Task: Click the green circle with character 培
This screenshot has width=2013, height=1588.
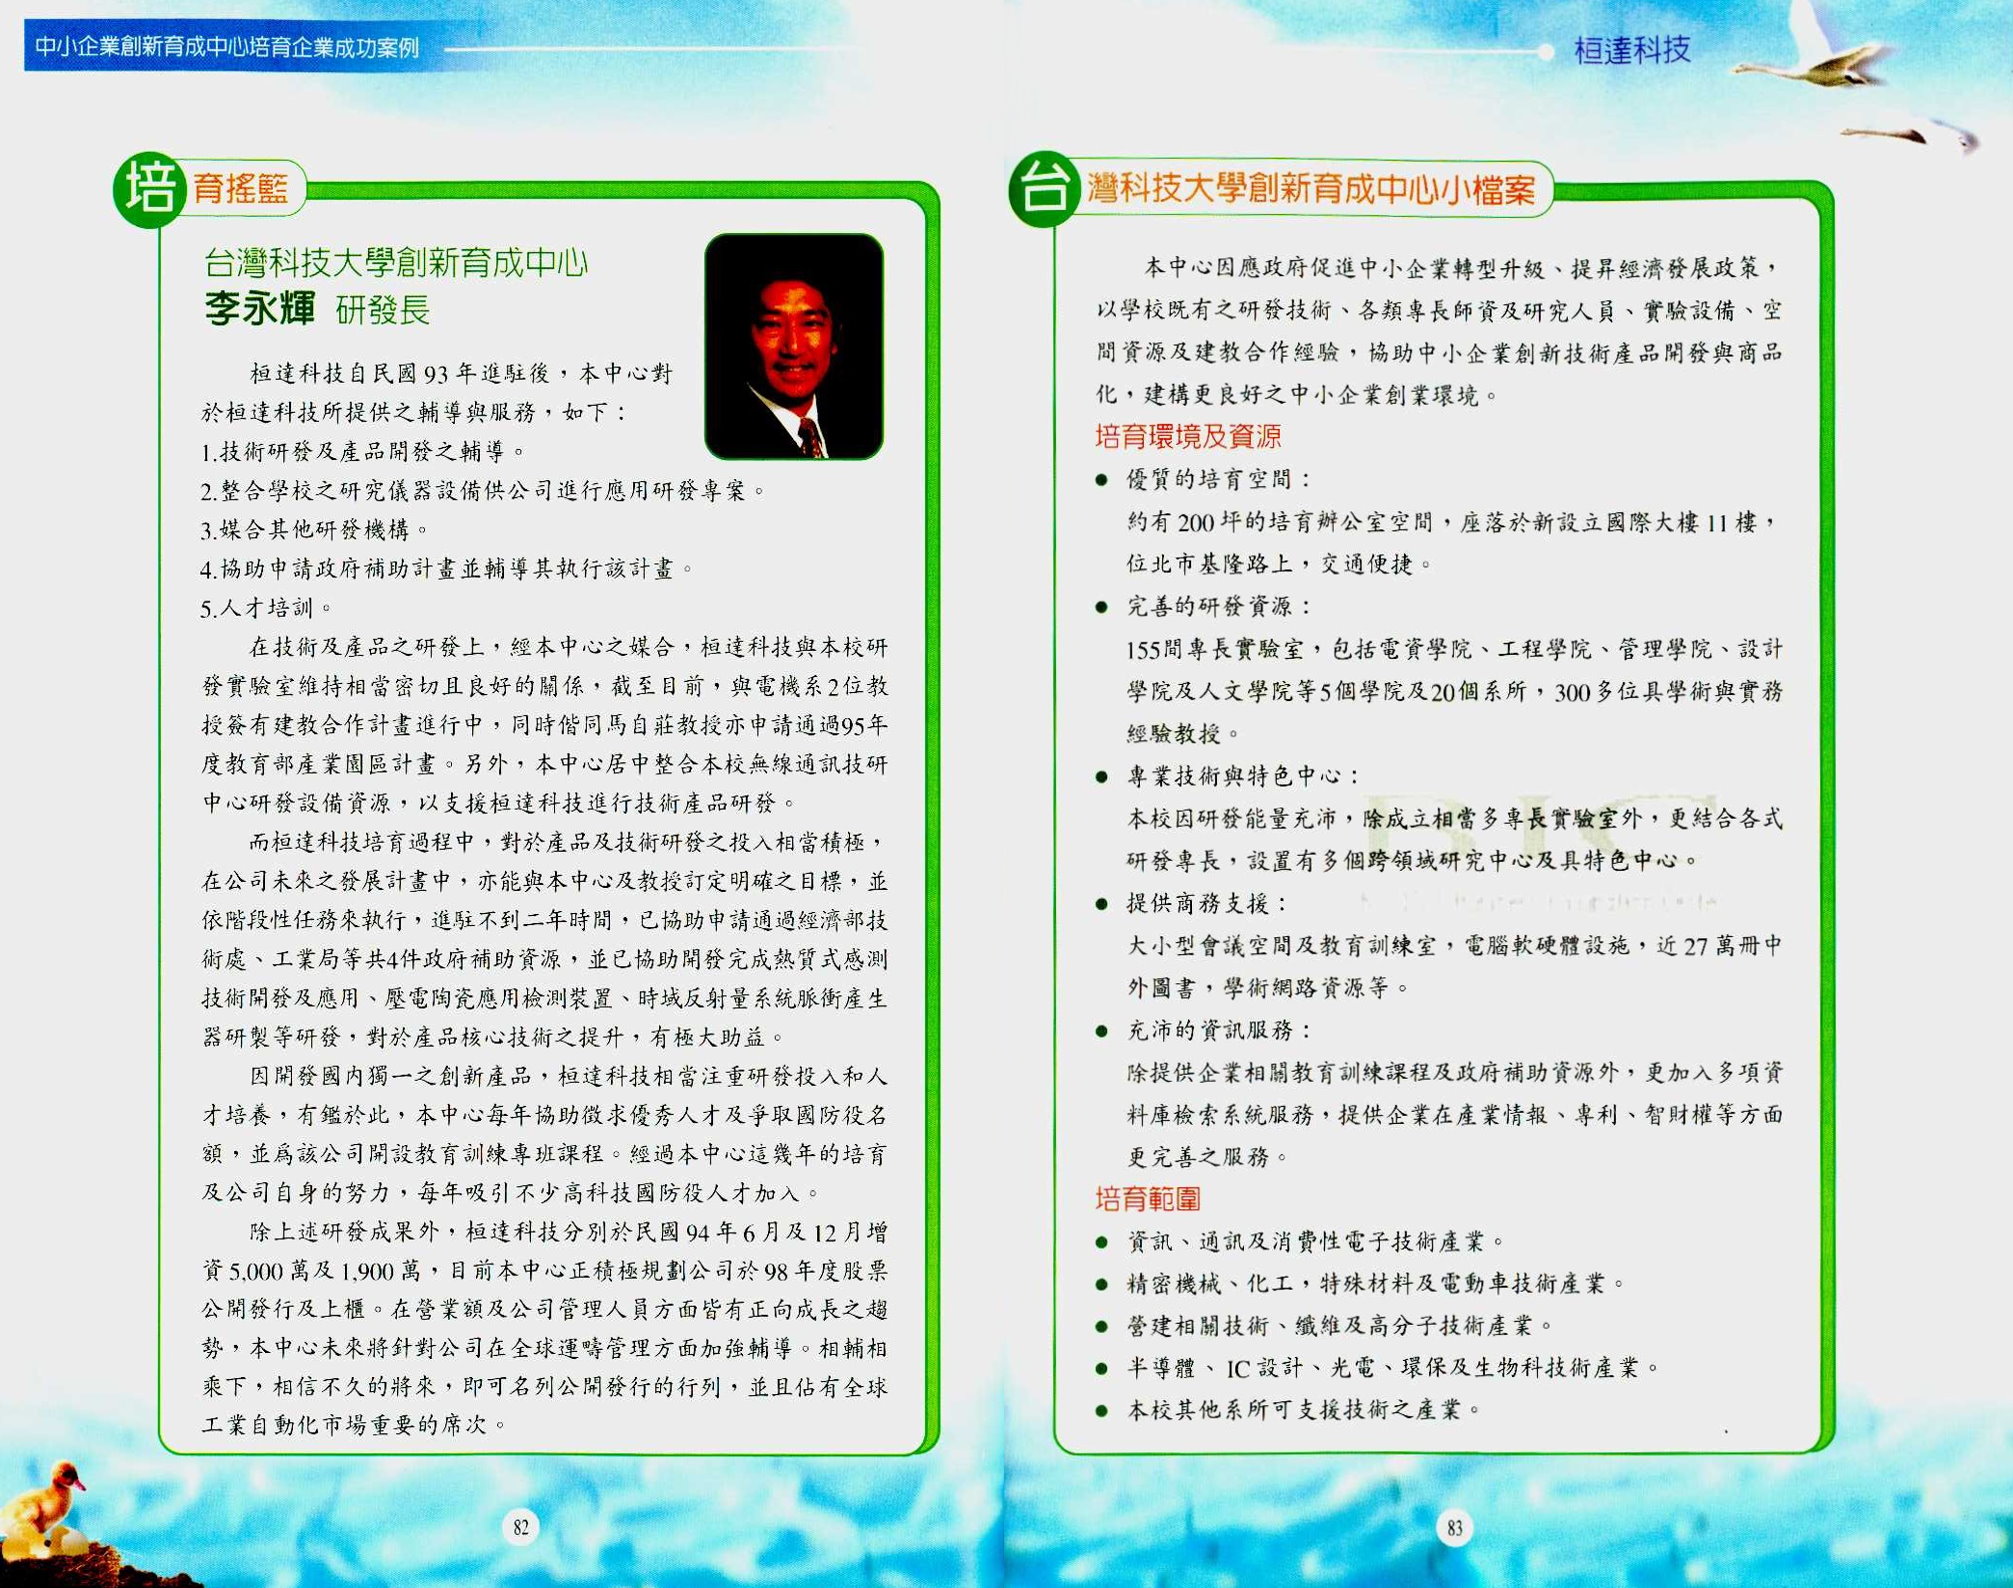Action: 150,188
